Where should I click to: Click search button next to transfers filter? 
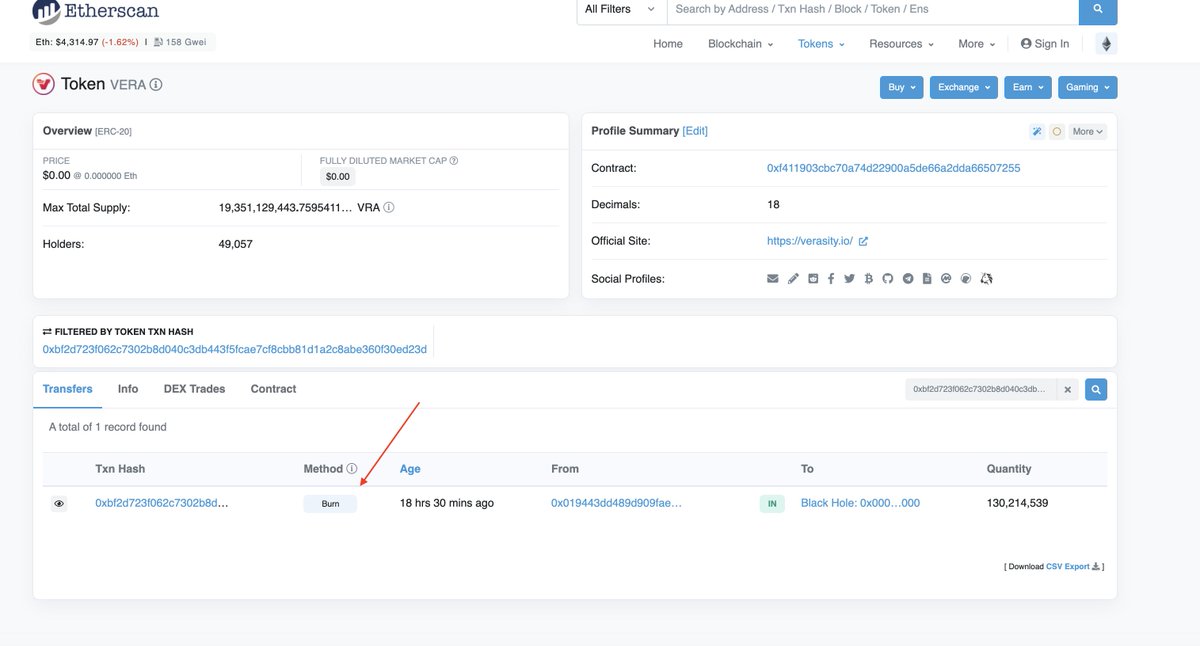point(1097,390)
